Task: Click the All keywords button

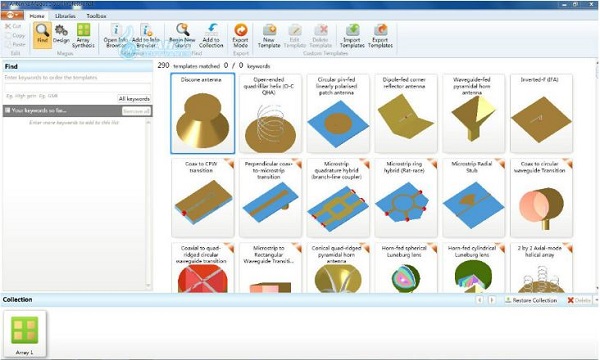Action: [134, 99]
